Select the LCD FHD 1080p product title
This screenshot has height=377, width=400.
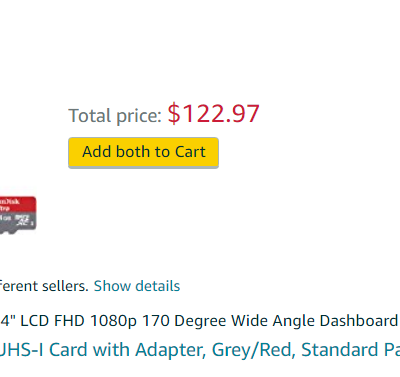point(200,321)
